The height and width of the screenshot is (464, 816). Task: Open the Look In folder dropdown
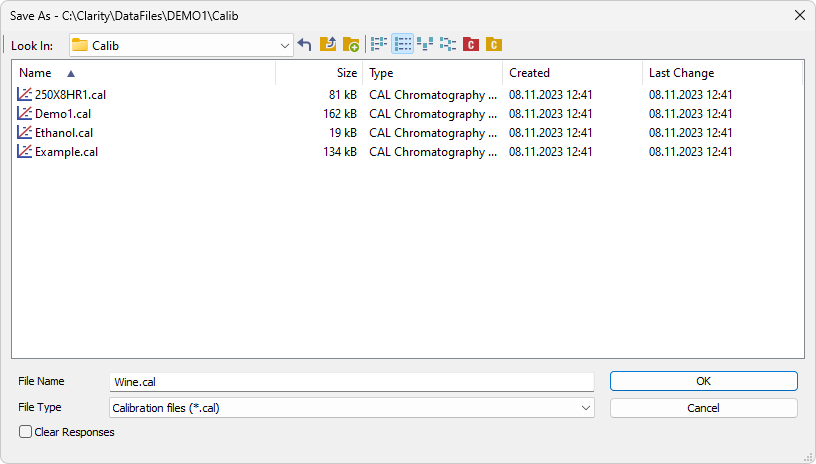[x=285, y=46]
